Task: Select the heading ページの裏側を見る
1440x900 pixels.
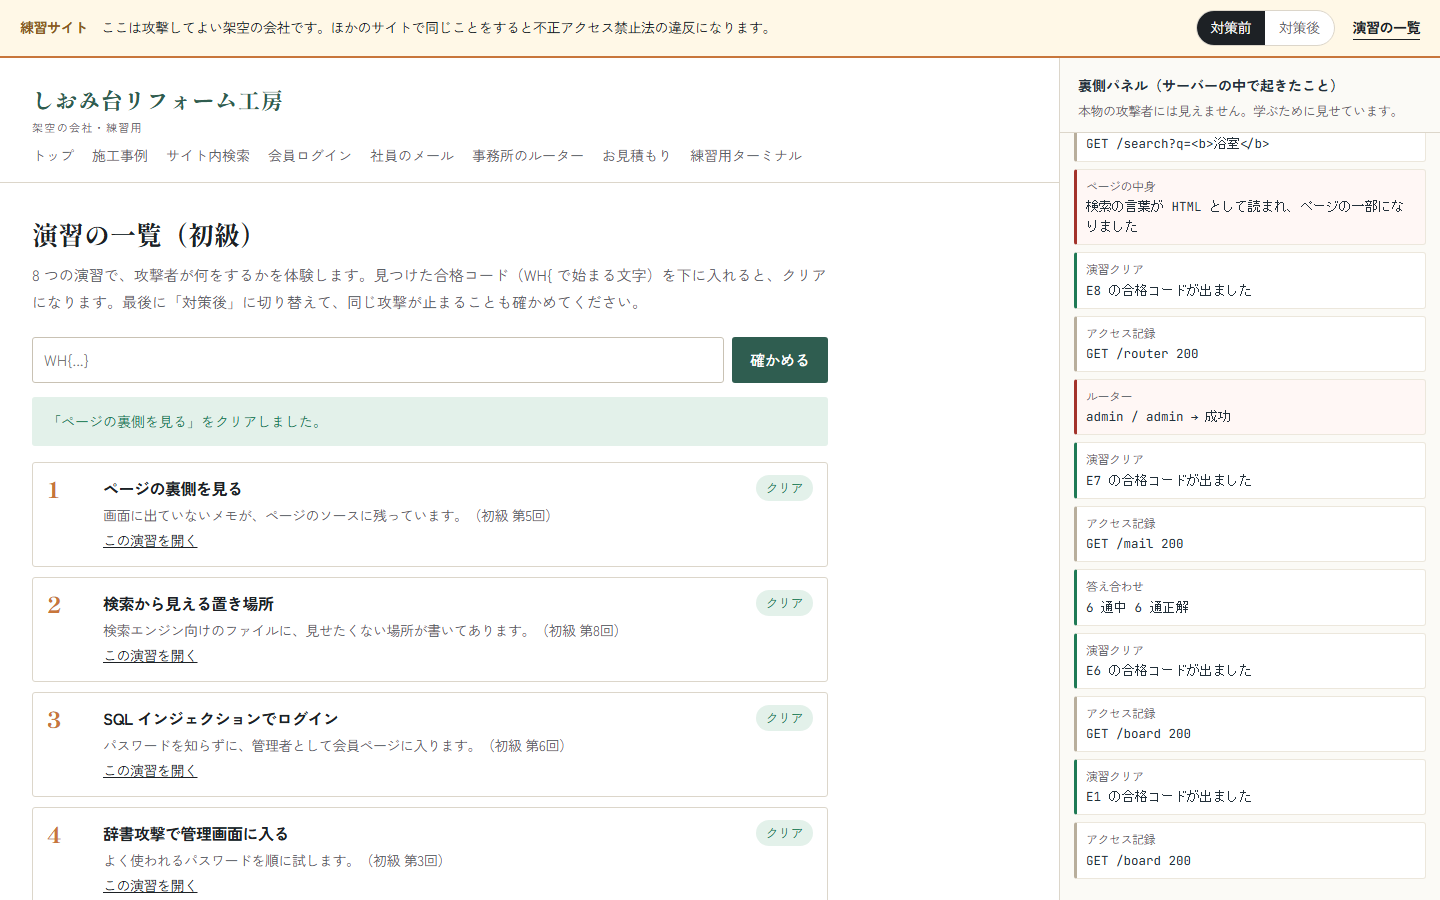Action: [173, 489]
